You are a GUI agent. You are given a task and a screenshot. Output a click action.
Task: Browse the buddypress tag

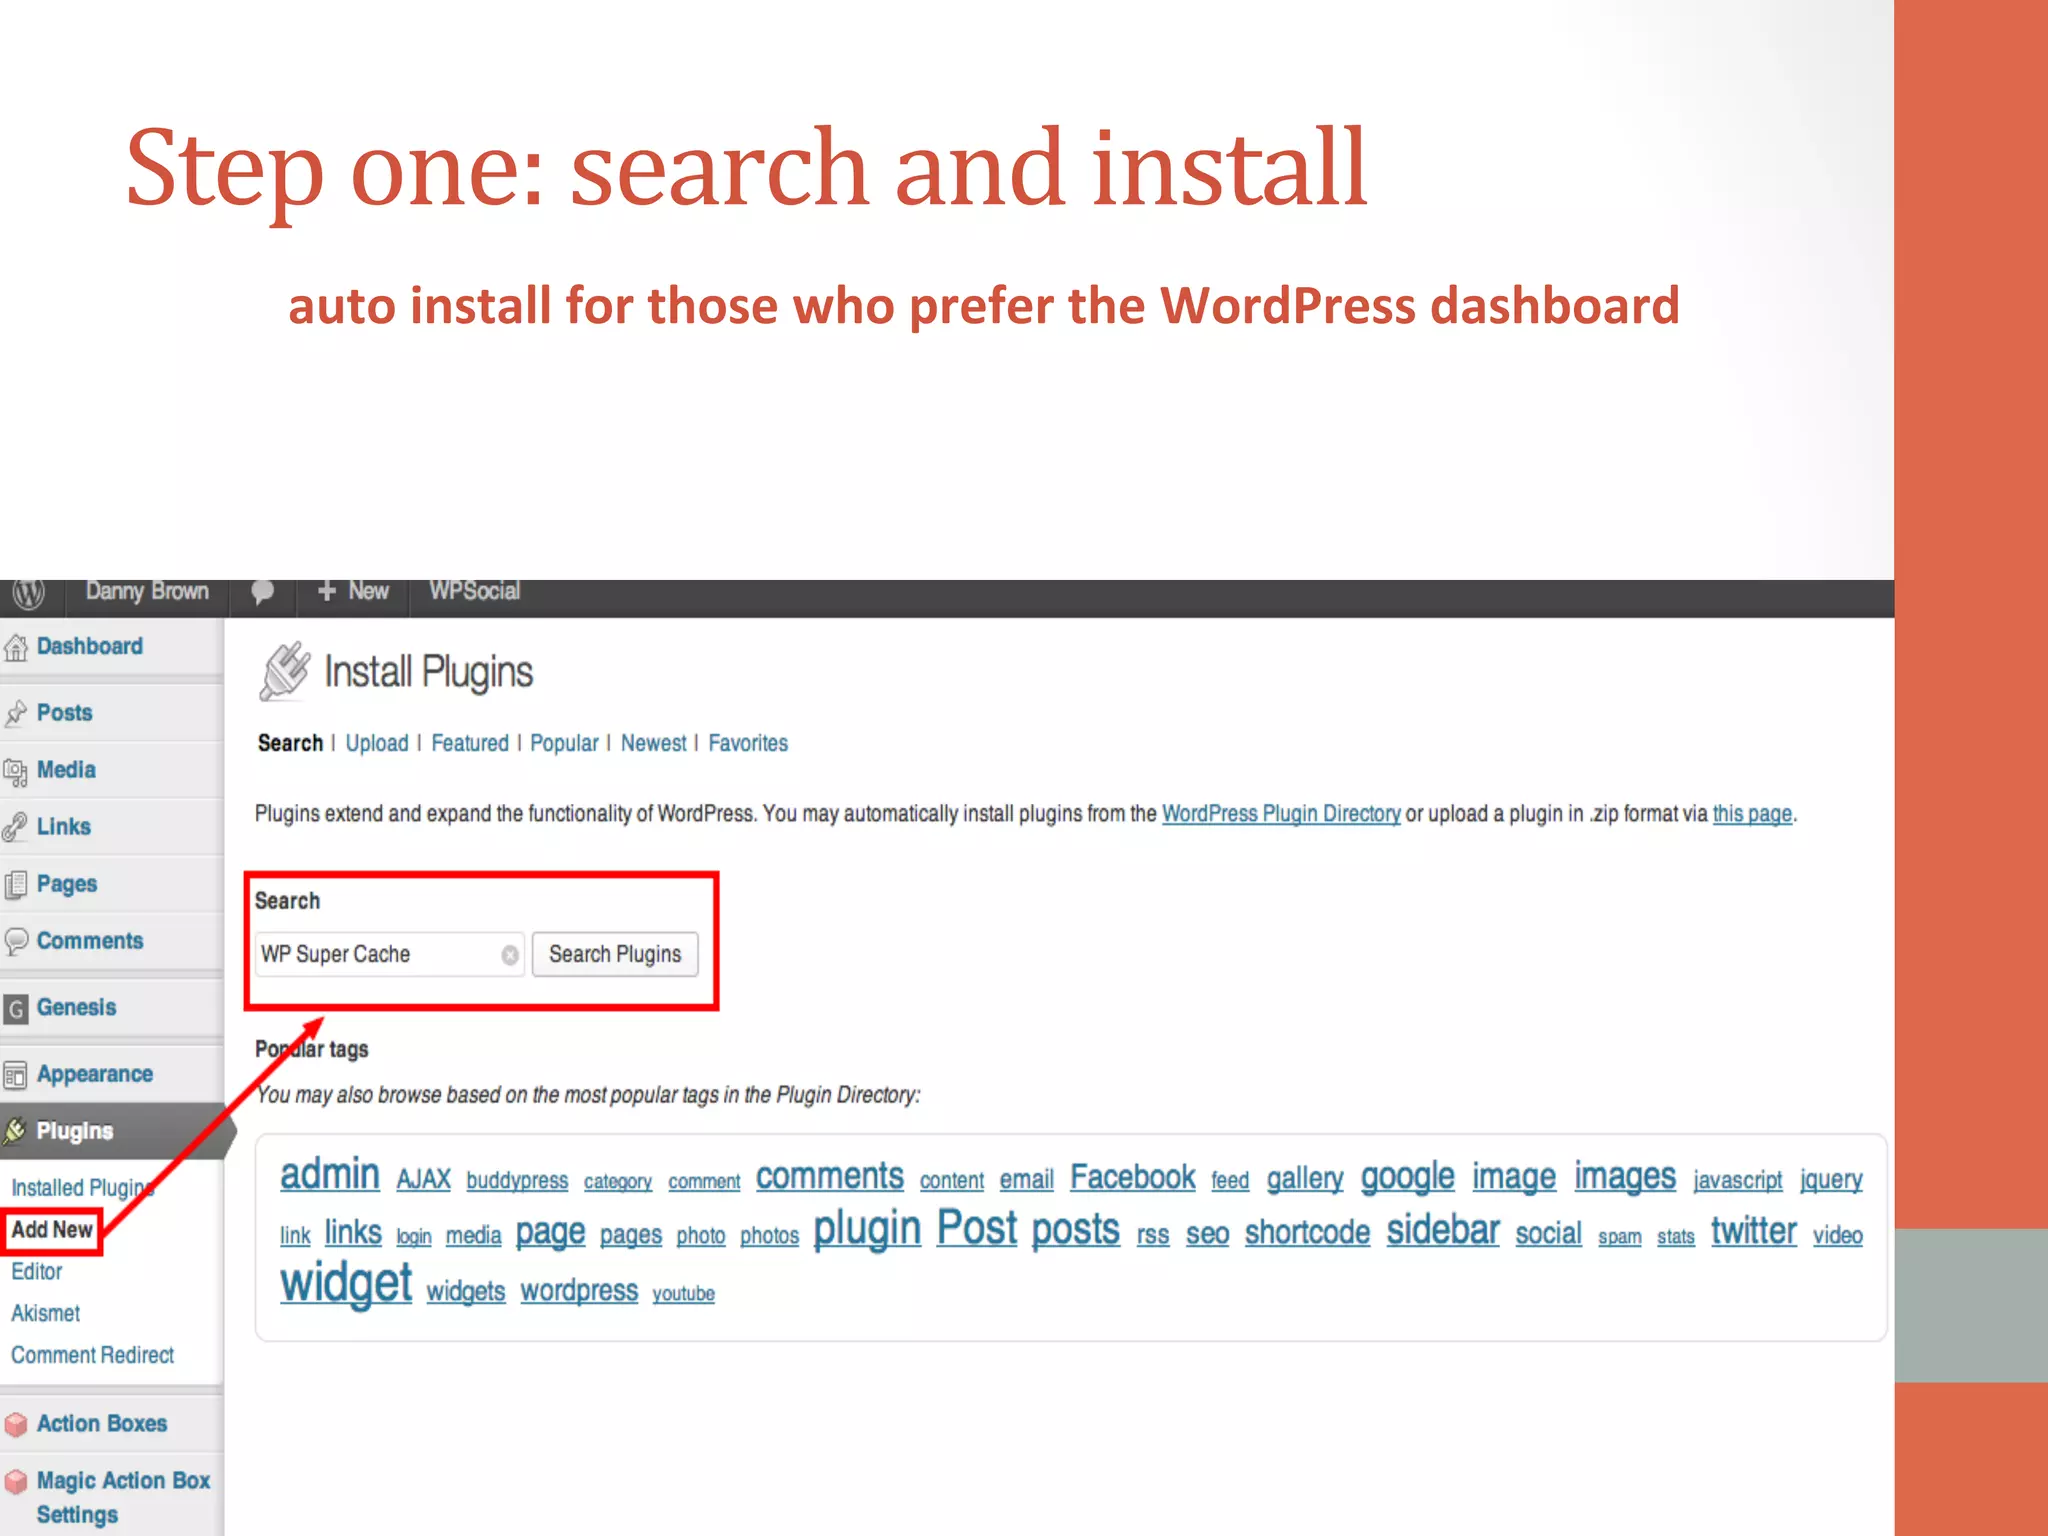pos(517,1180)
